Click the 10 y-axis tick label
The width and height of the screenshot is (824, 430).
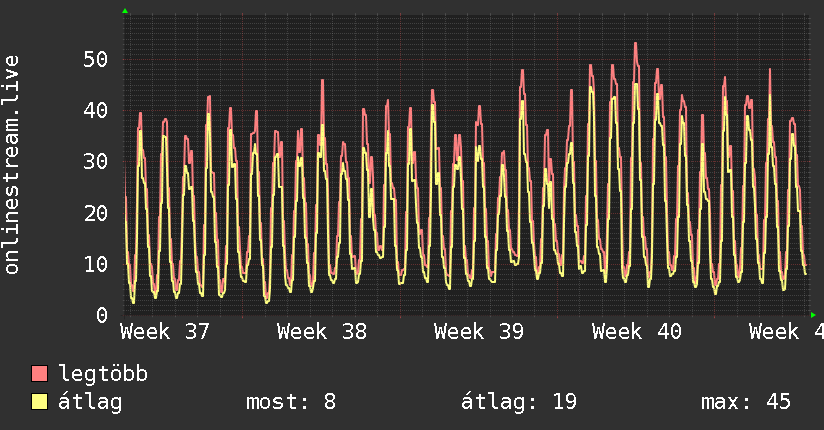96,264
